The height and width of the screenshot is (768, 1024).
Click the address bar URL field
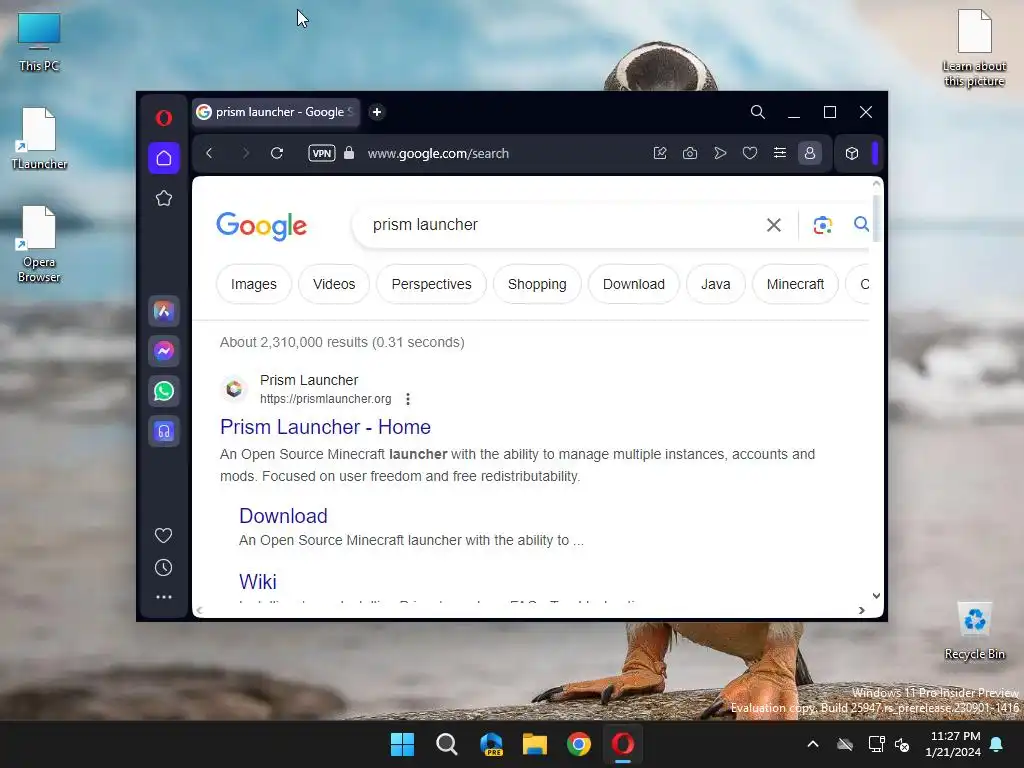(438, 153)
